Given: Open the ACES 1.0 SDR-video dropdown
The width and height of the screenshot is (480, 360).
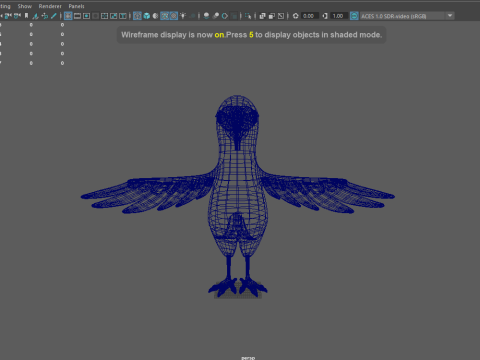Looking at the screenshot, I should (x=407, y=16).
